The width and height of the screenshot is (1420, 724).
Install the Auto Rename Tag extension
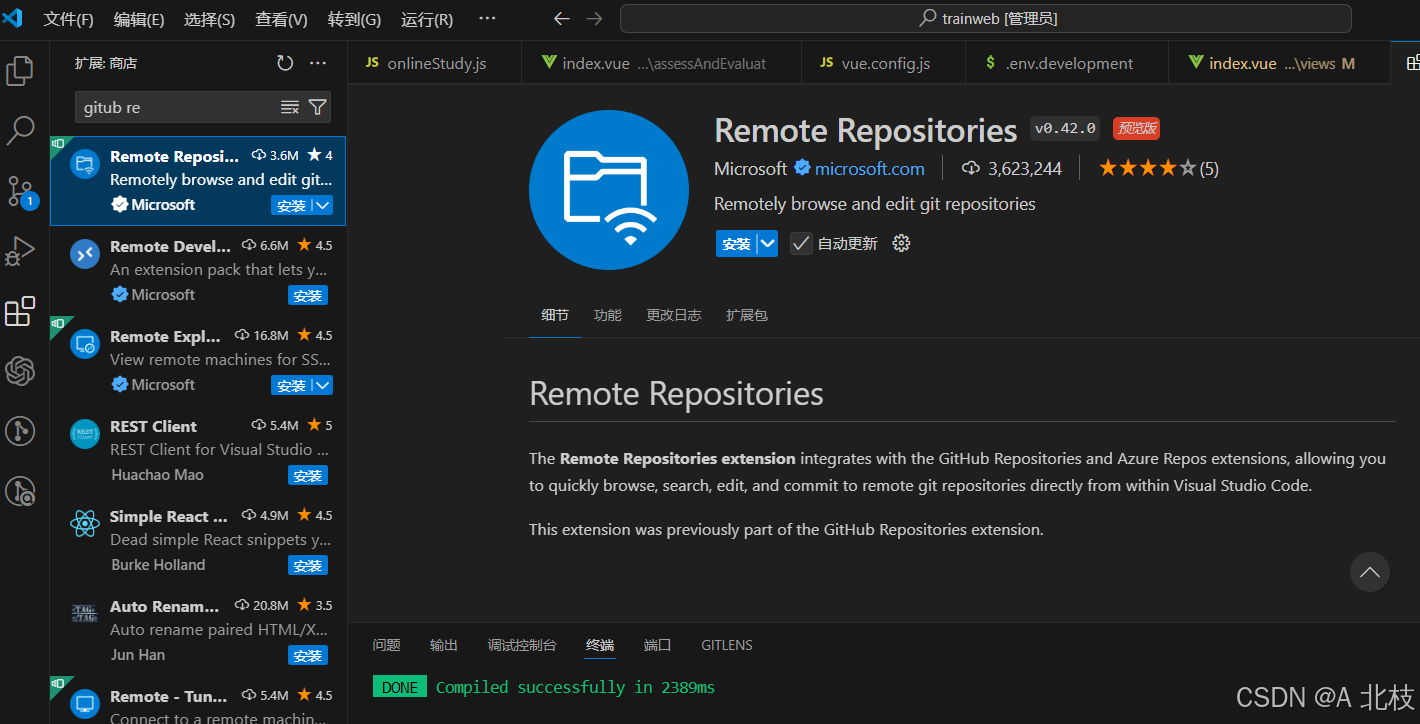click(308, 655)
